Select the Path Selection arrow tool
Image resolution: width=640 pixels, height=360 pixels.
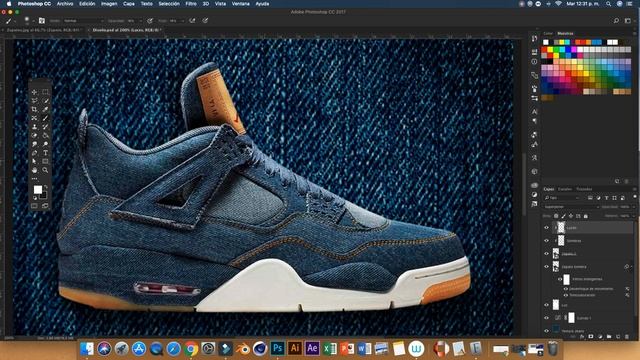point(34,162)
